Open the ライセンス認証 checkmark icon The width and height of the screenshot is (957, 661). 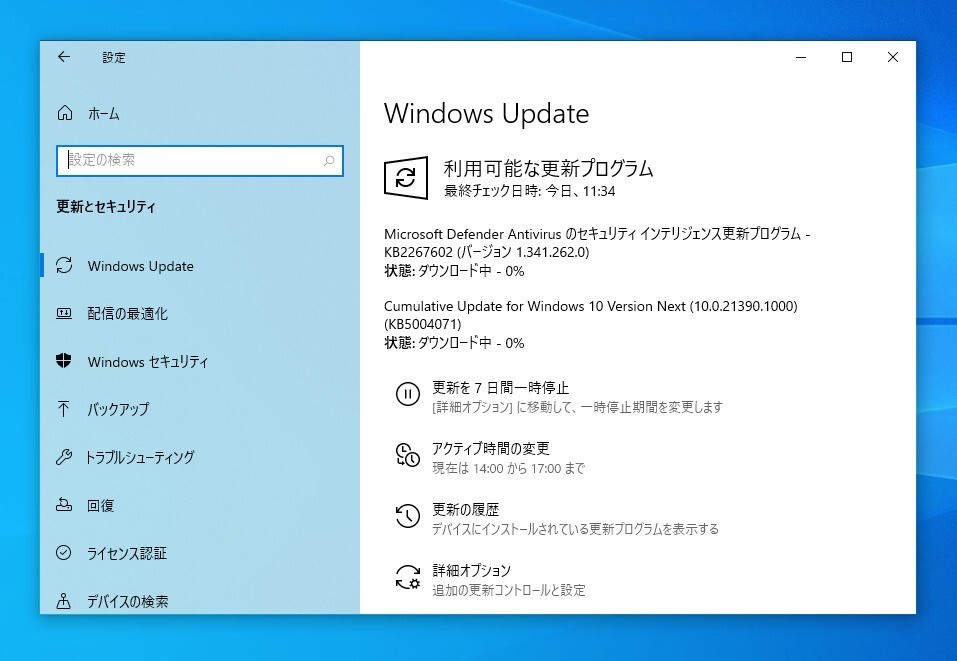(x=63, y=552)
